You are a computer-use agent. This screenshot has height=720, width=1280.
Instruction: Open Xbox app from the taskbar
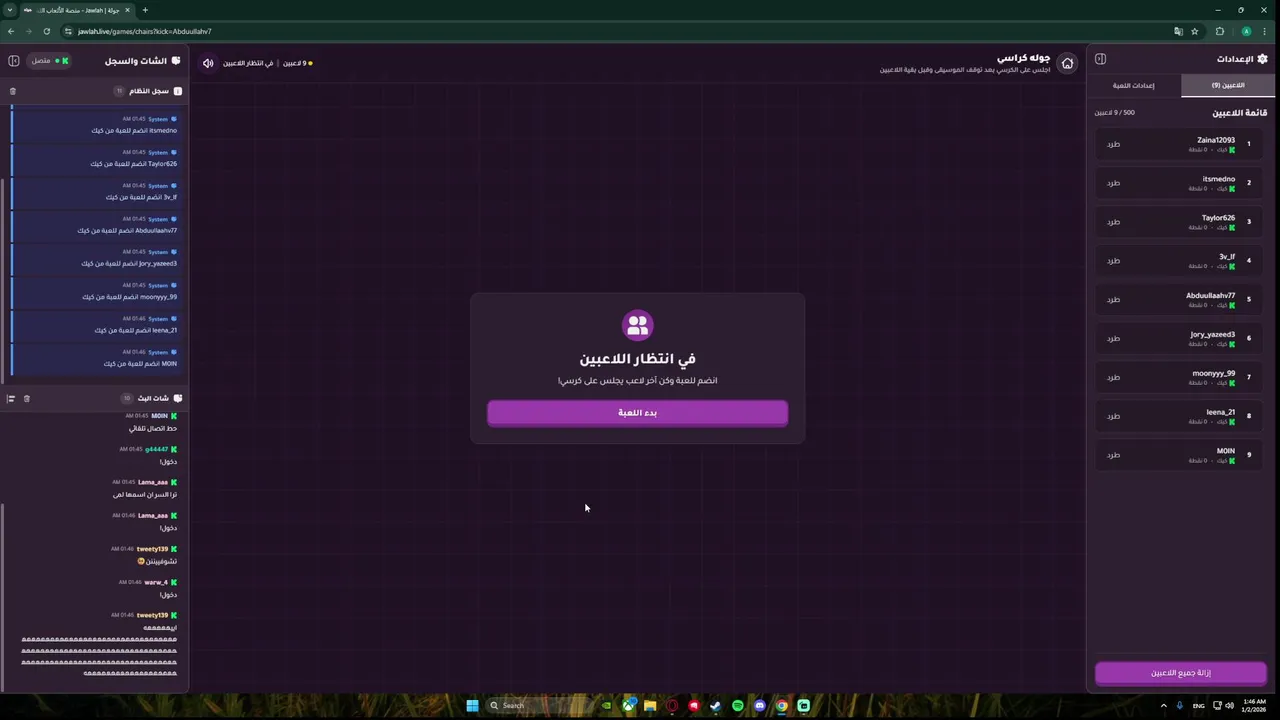(x=628, y=705)
